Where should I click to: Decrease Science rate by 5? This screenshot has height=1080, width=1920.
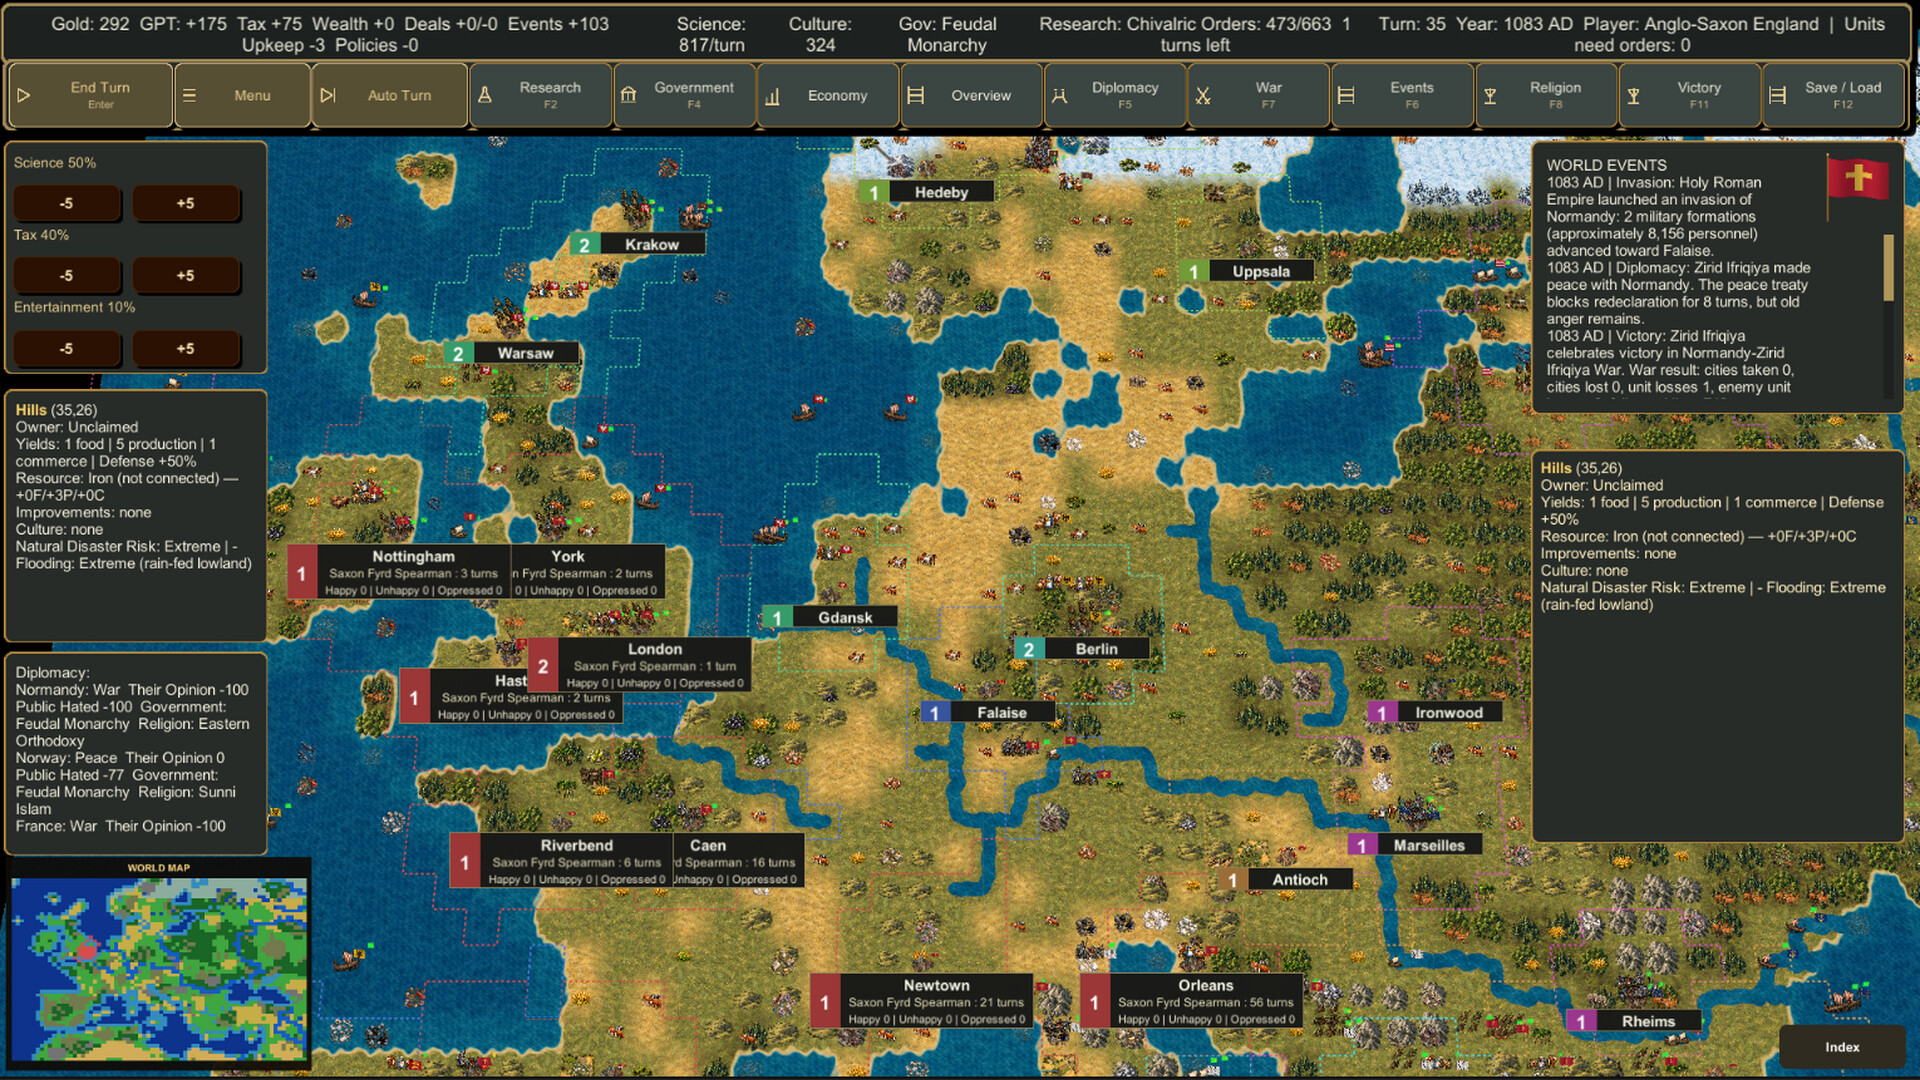(x=67, y=203)
